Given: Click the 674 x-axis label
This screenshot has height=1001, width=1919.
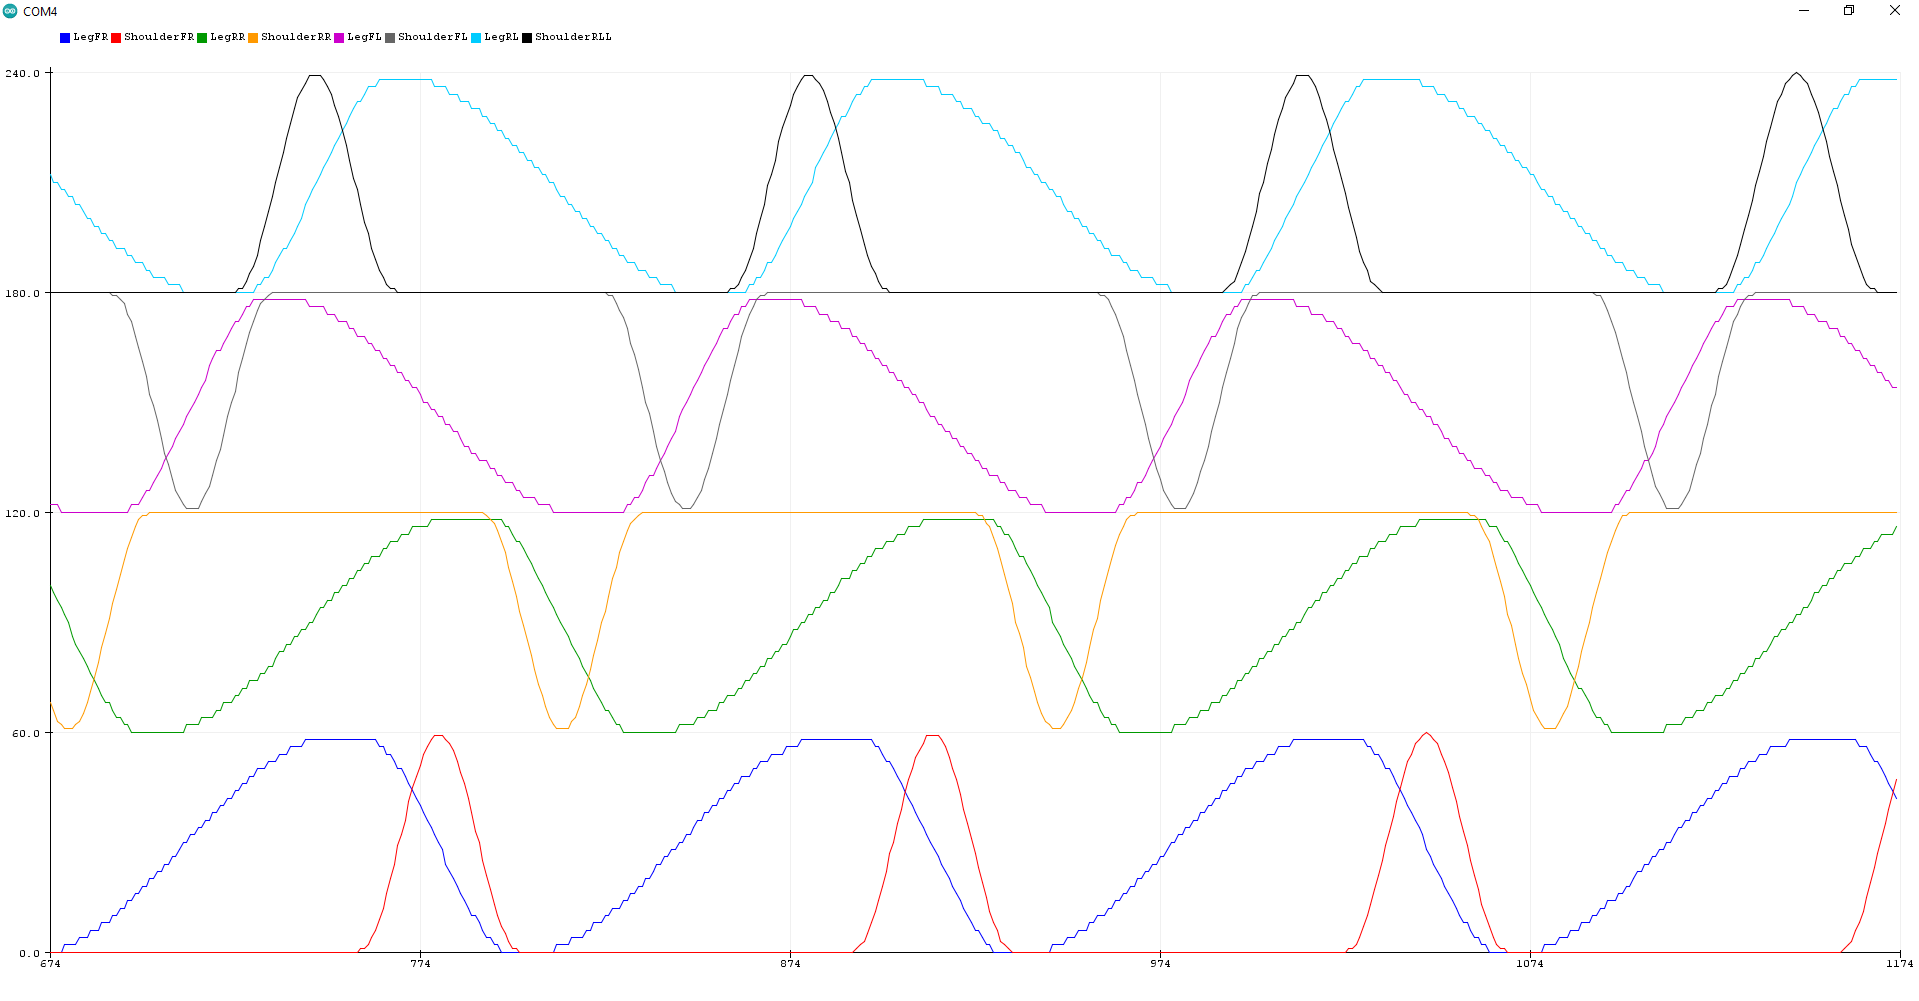Looking at the screenshot, I should (x=50, y=964).
